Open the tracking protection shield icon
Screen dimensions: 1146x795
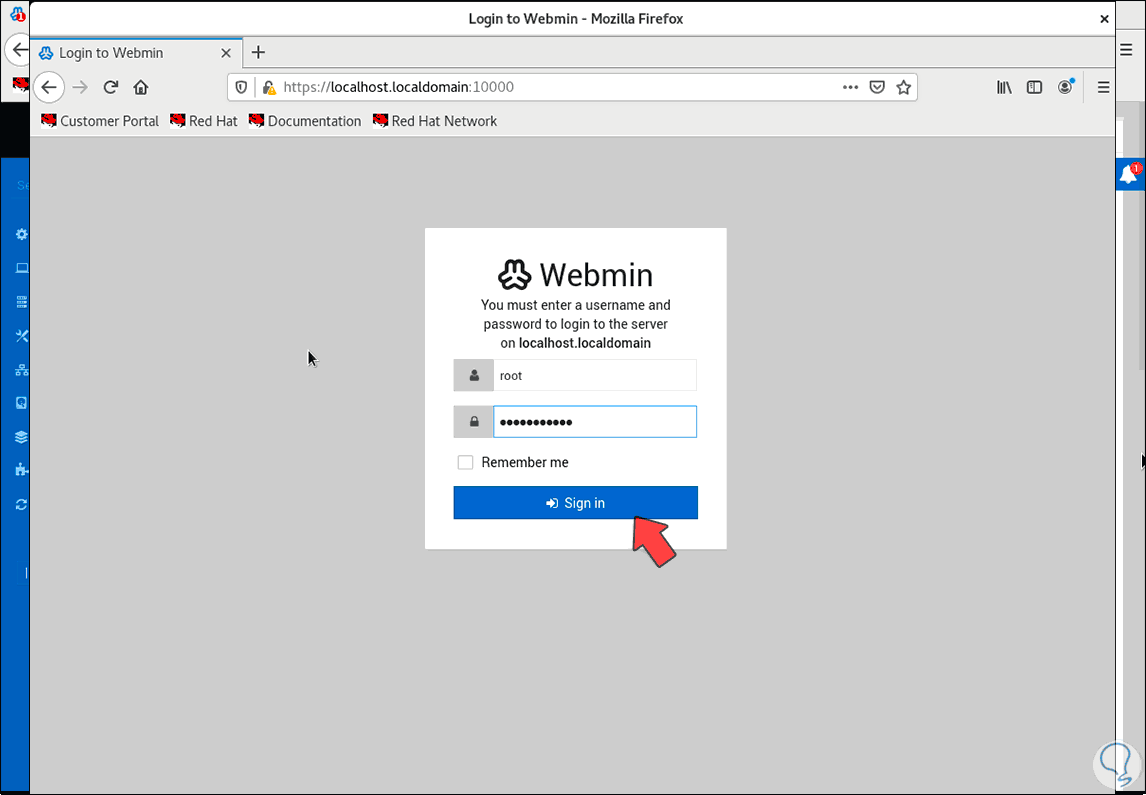(x=242, y=88)
